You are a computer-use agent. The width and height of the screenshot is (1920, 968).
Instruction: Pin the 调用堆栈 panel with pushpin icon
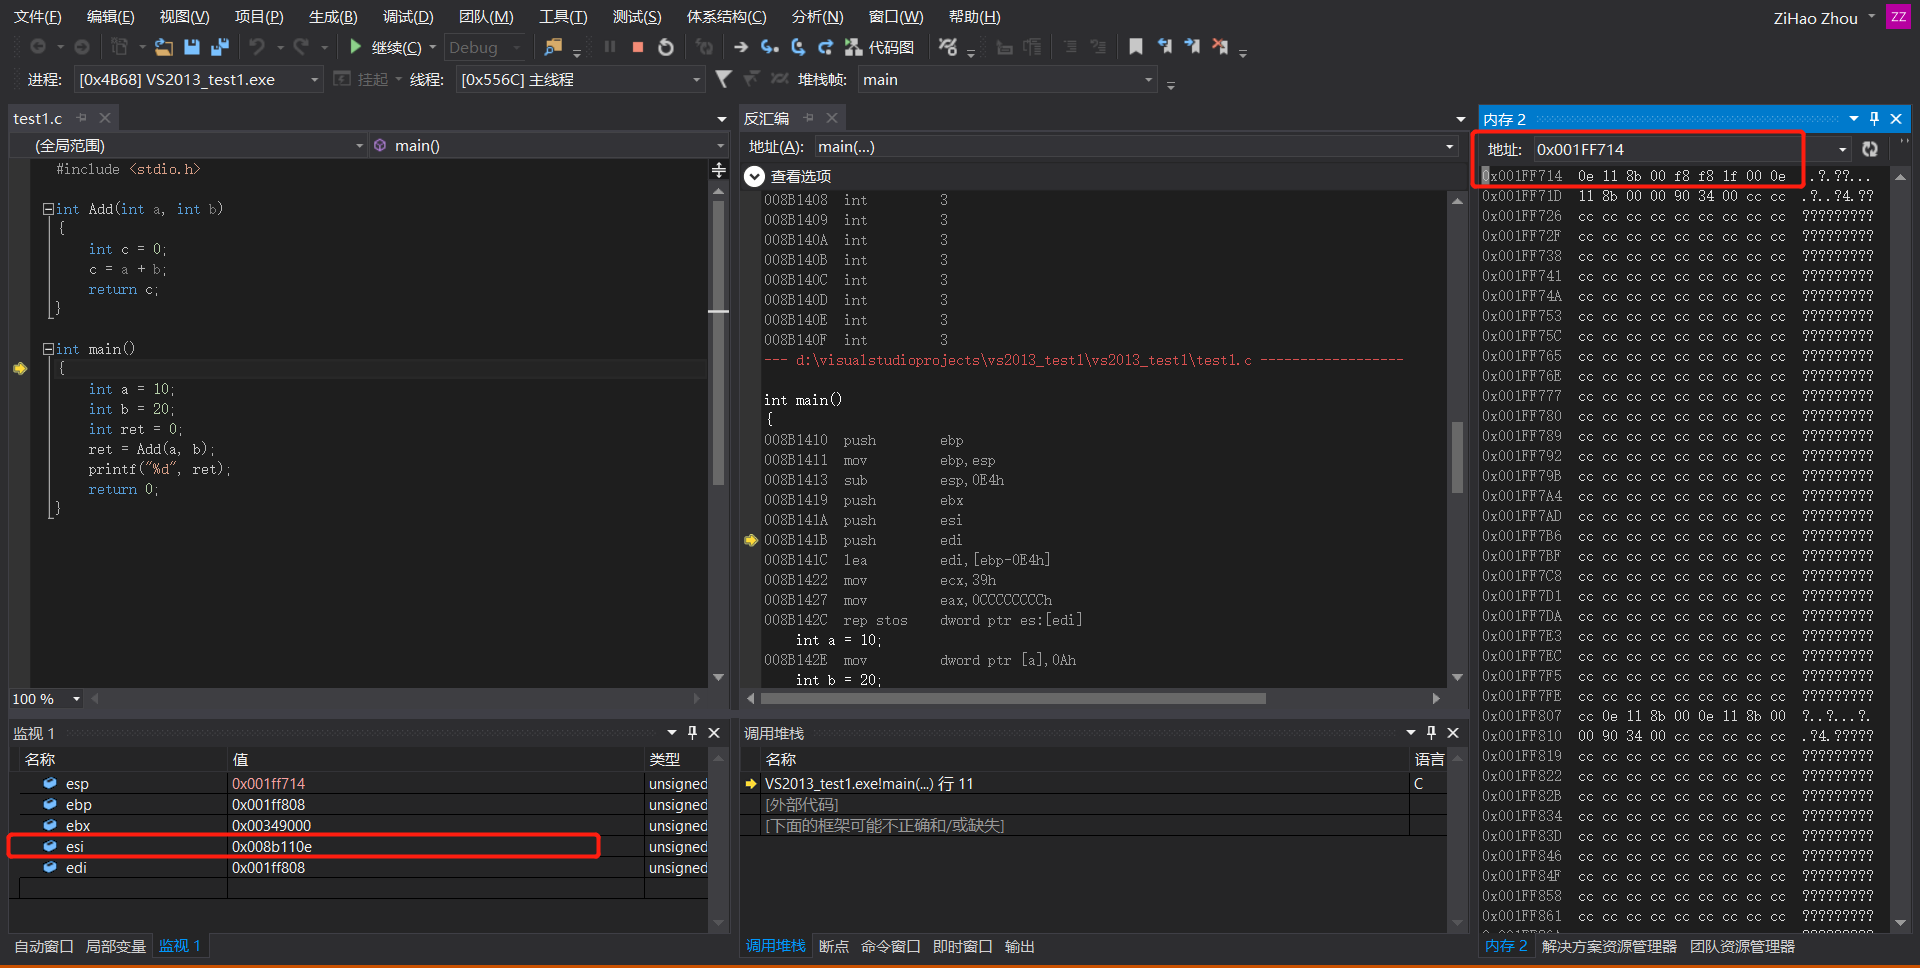coord(1431,733)
